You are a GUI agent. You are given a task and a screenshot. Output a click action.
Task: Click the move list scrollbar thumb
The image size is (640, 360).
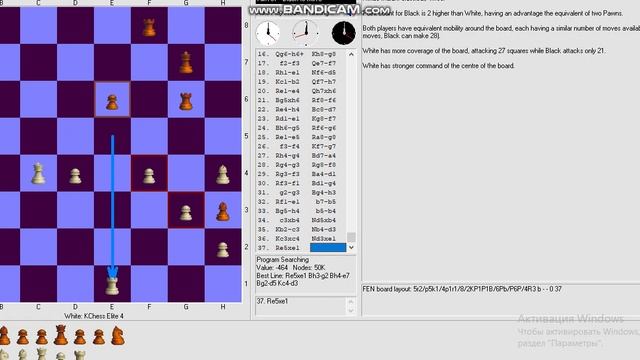[x=351, y=237]
